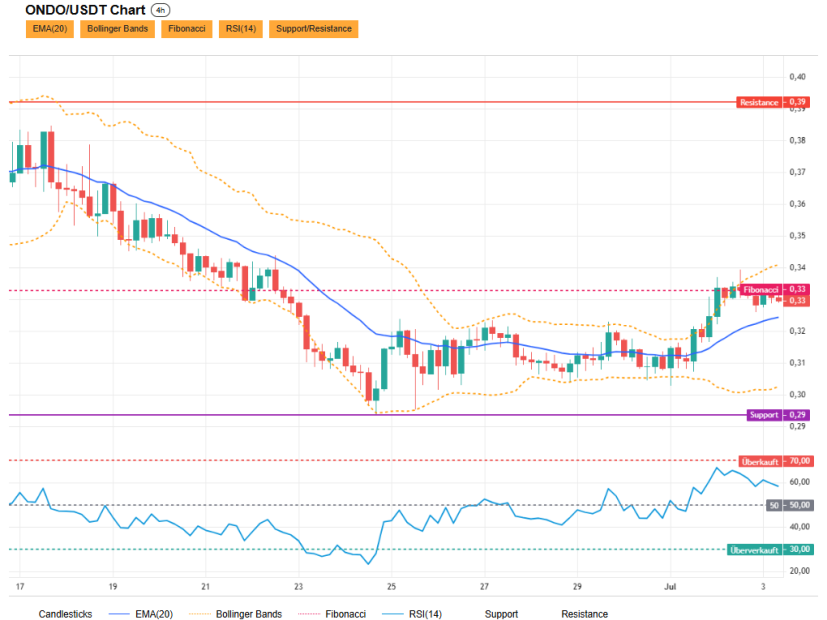Click the 0,30 price axis value

[x=797, y=394]
